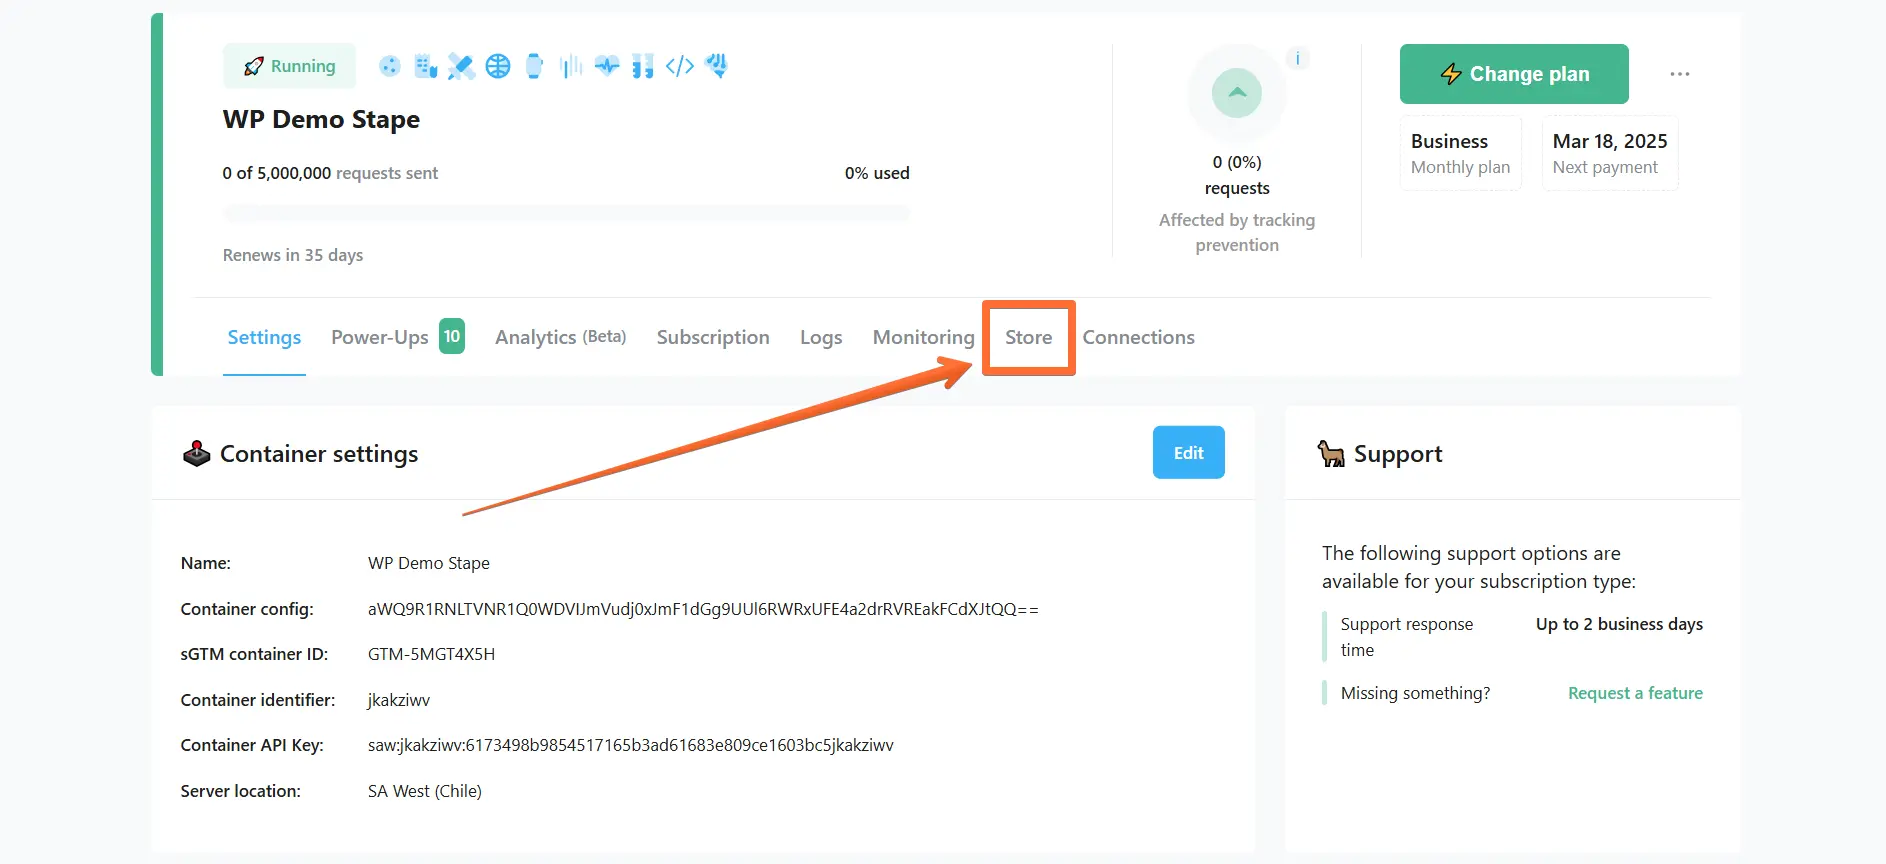
Task: Click the globe power-up icon
Action: pyautogui.click(x=498, y=66)
